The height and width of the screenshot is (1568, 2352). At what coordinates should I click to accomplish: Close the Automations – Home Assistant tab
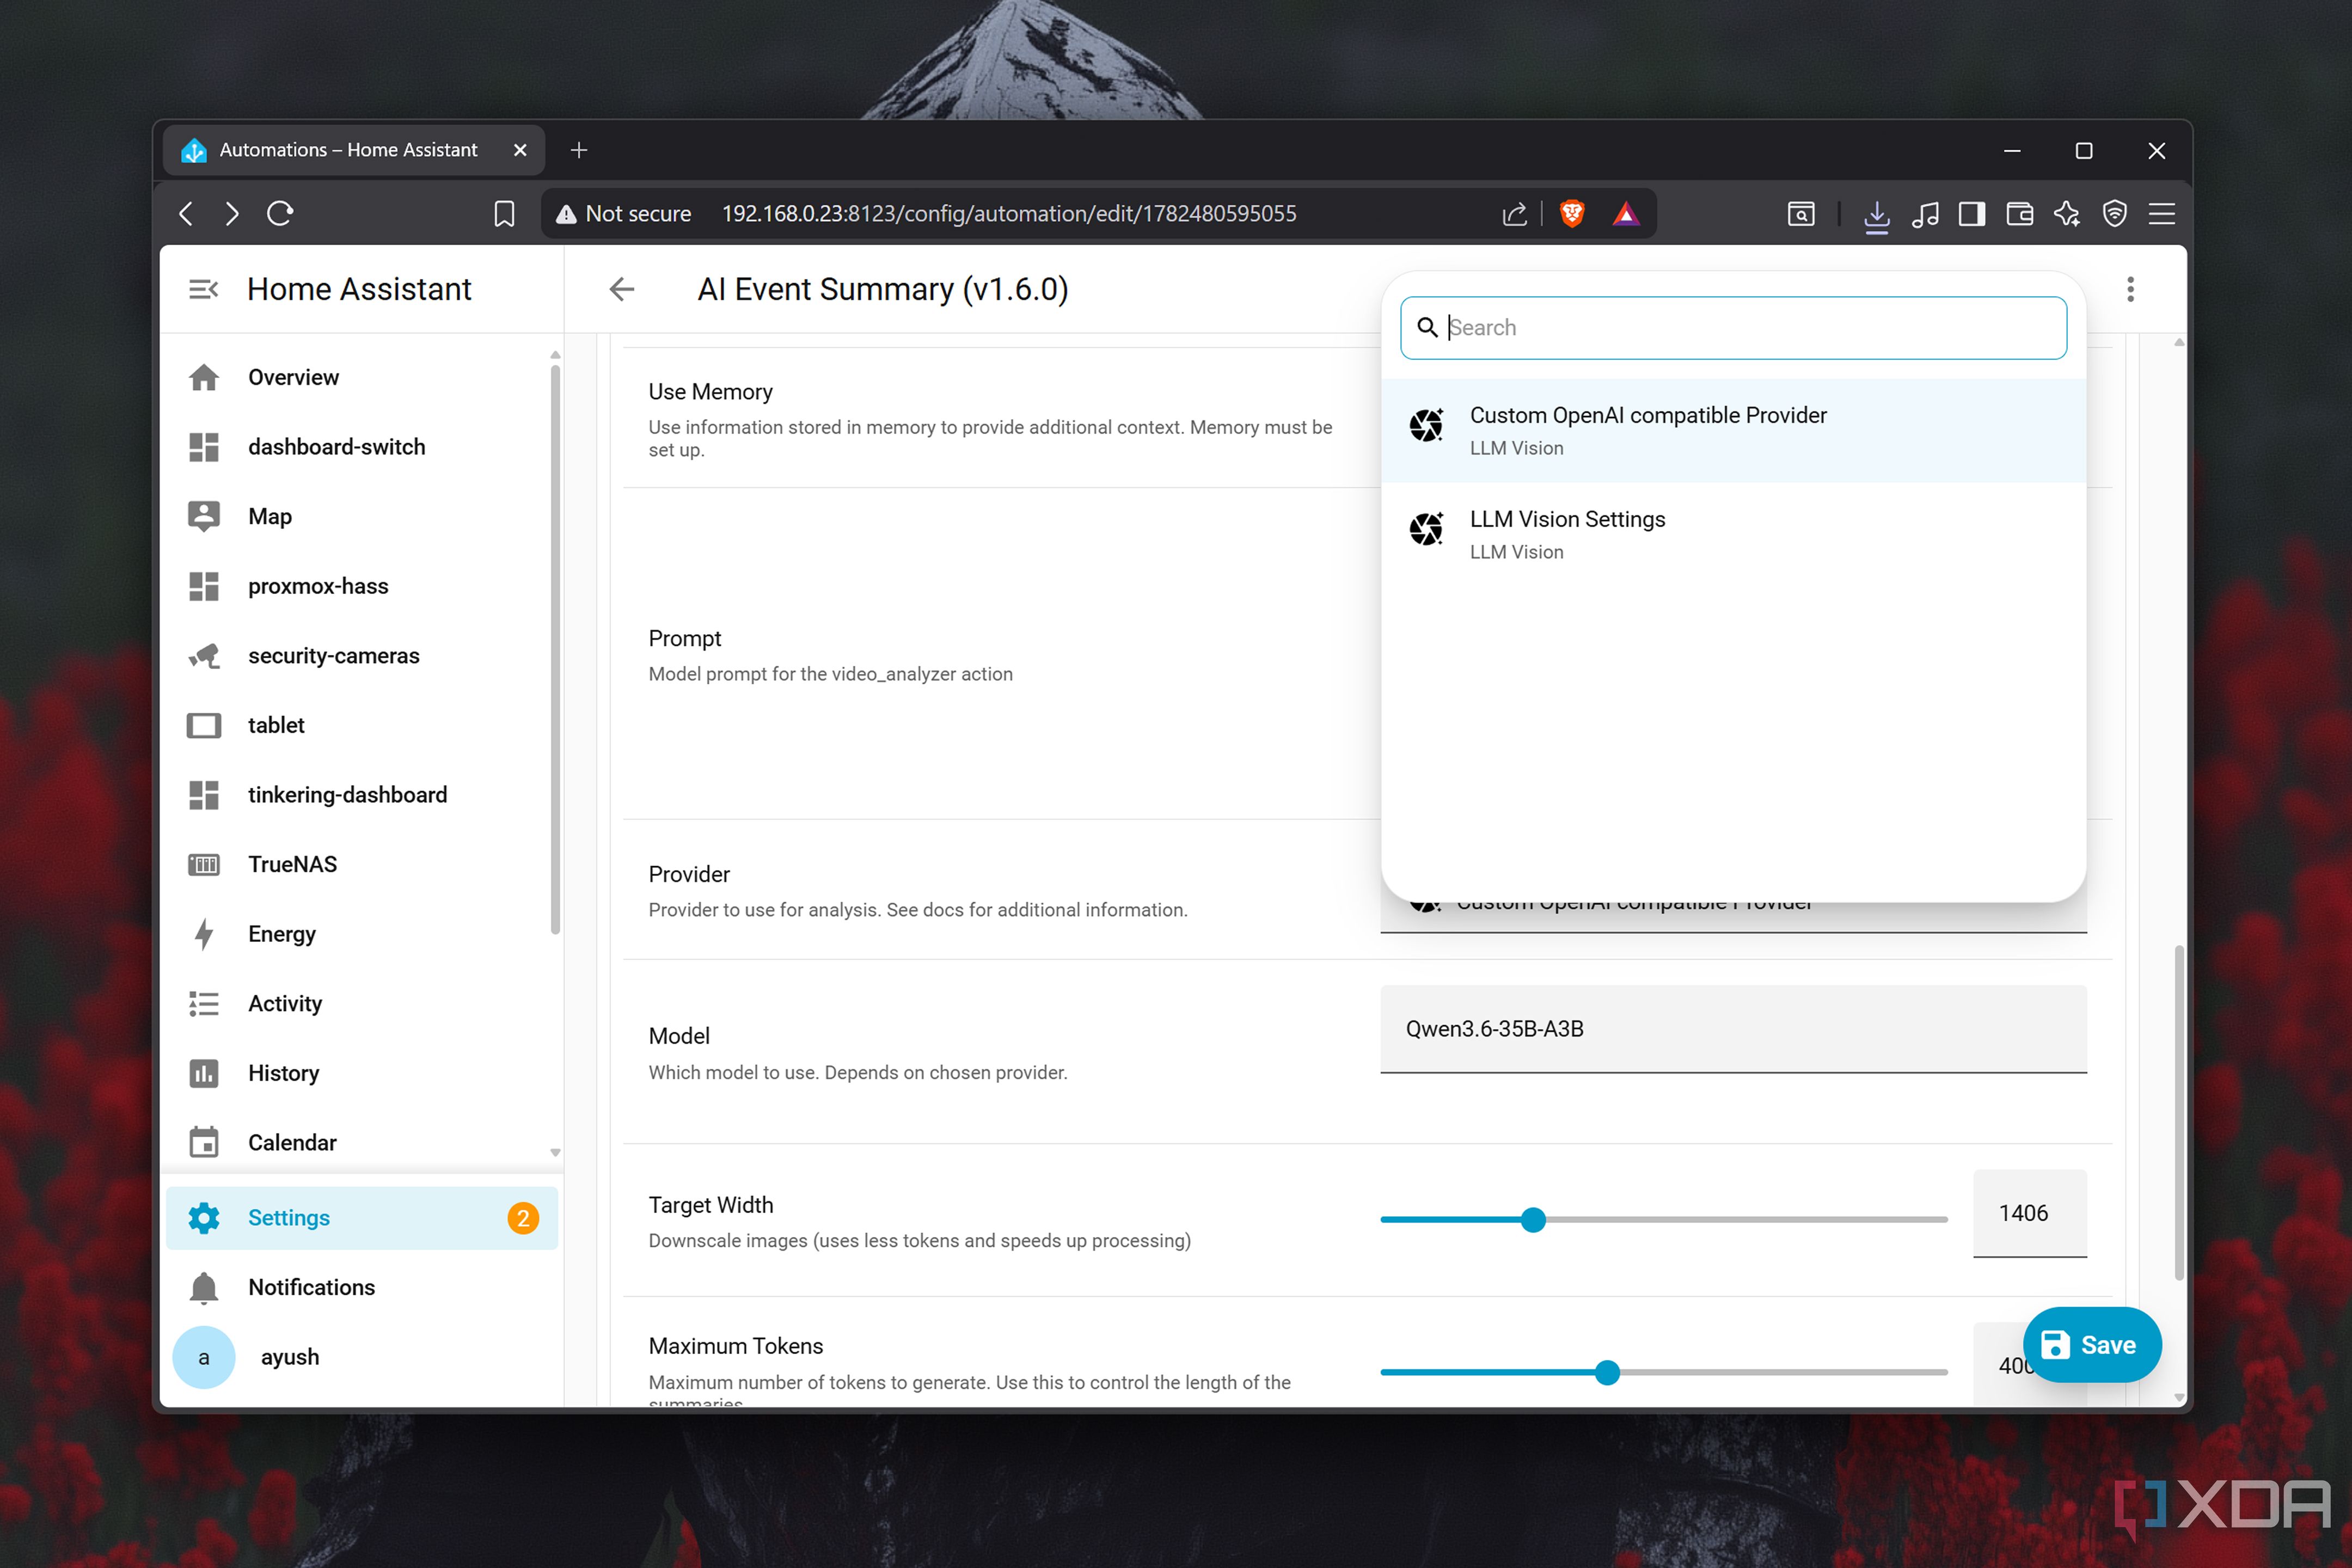pos(520,150)
